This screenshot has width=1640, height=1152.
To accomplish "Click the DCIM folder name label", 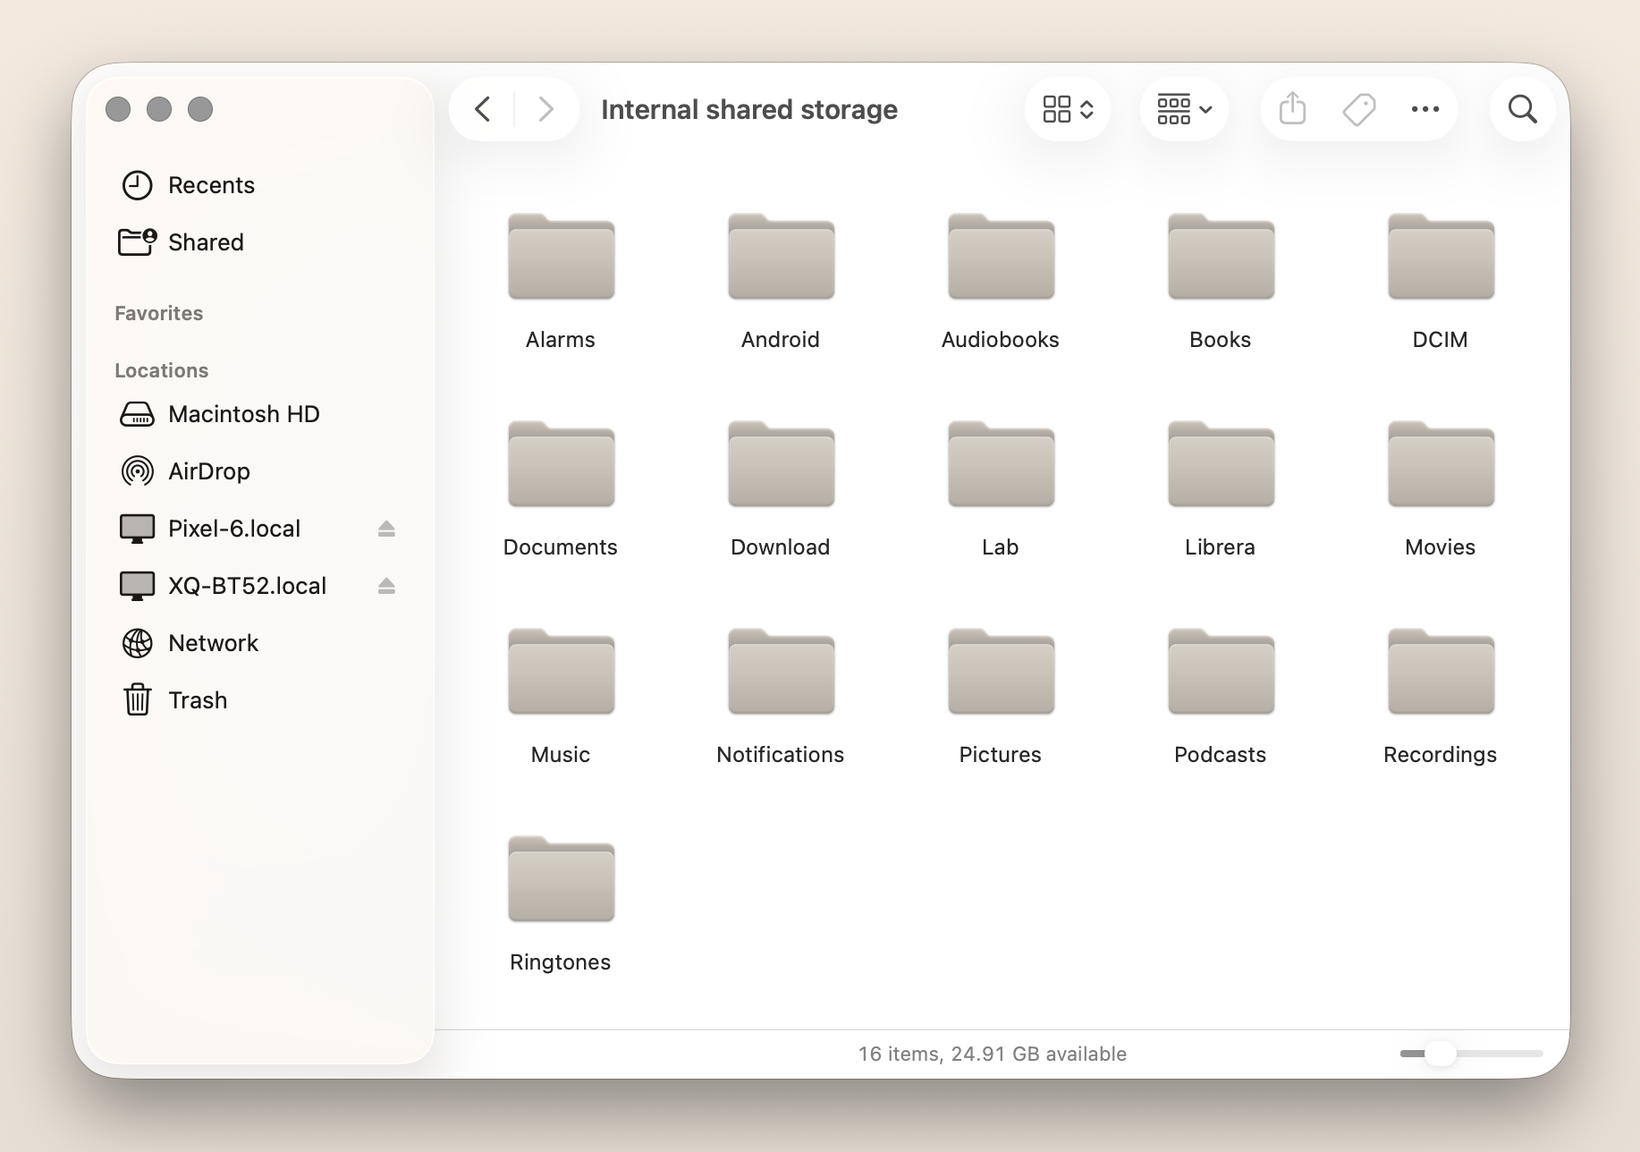I will coord(1440,340).
